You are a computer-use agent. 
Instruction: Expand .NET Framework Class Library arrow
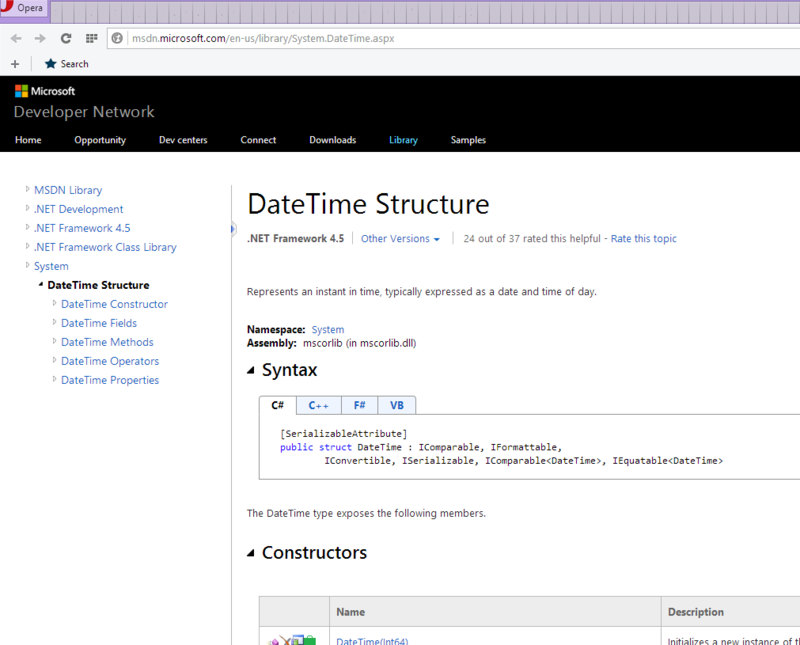tap(28, 246)
